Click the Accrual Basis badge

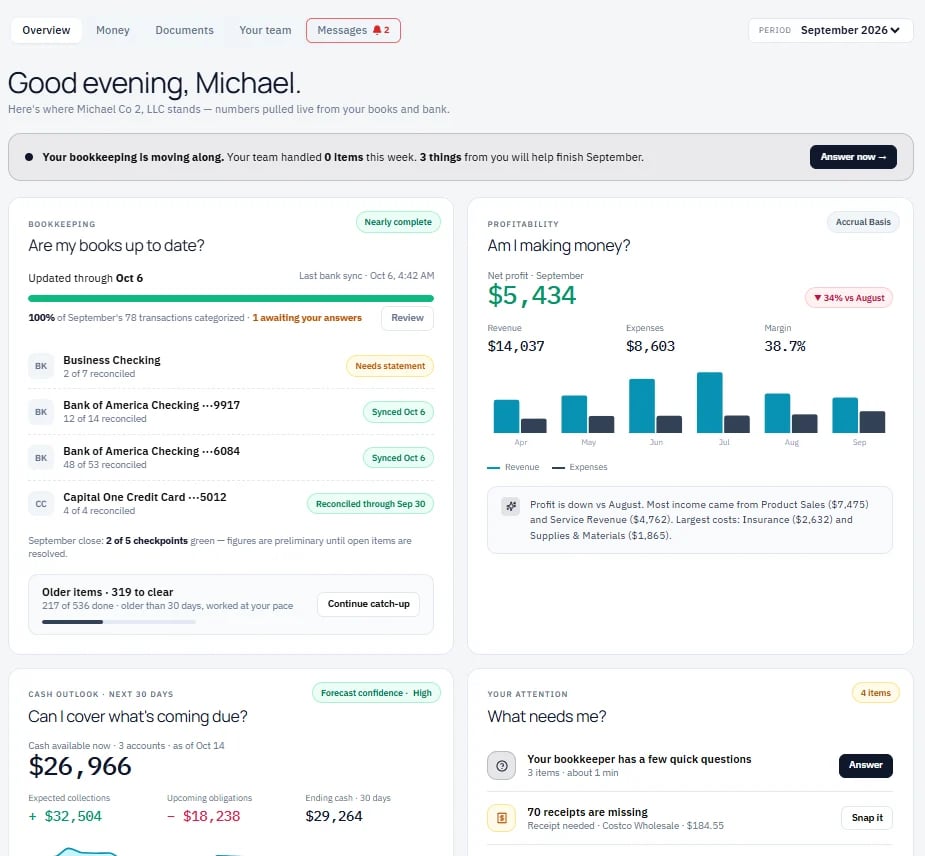point(863,222)
